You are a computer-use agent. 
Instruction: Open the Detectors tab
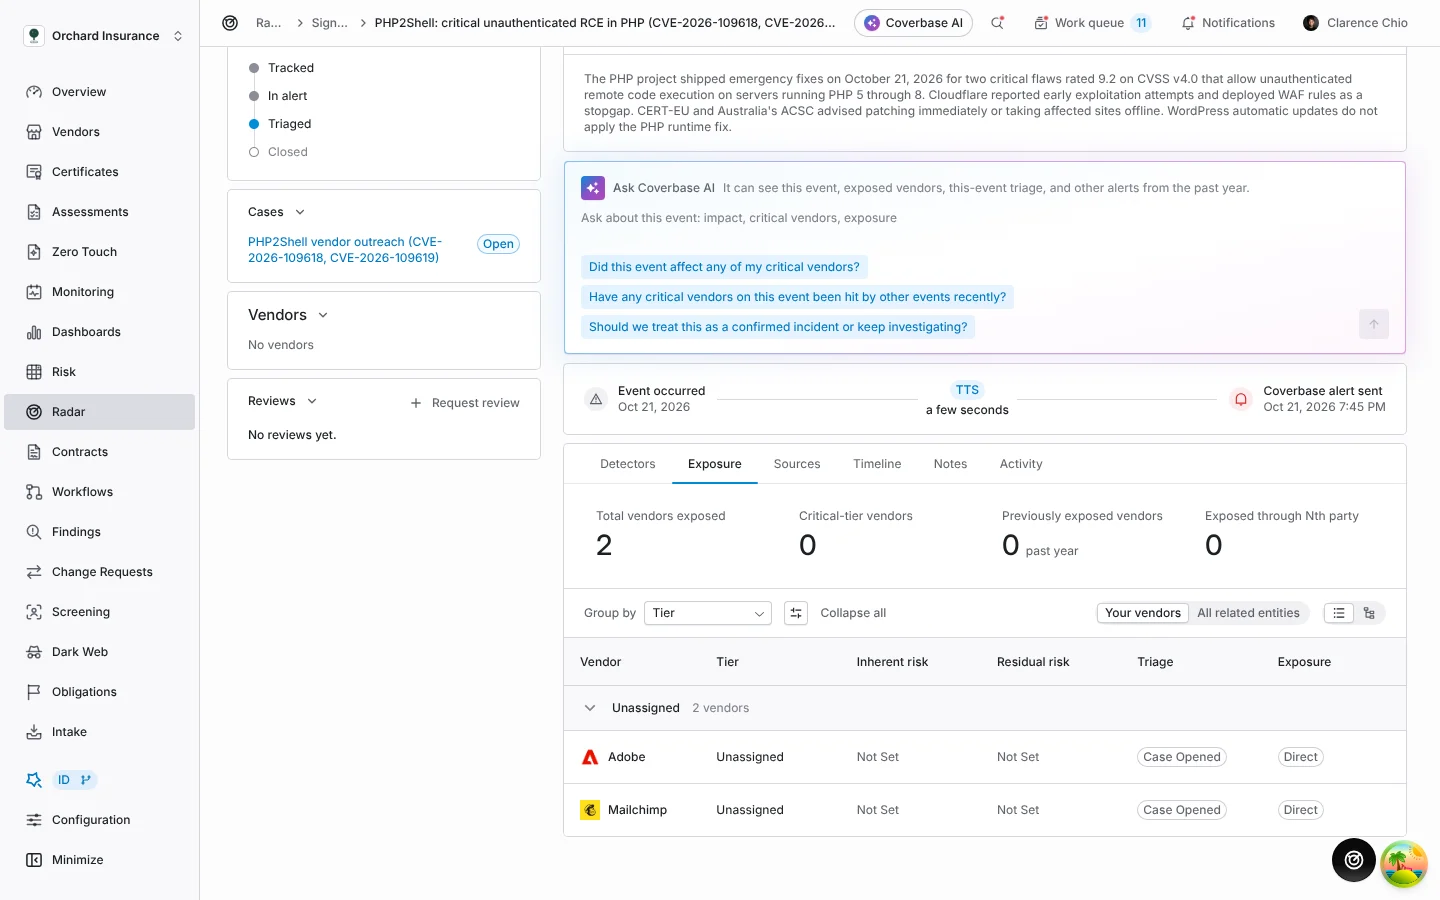(x=628, y=464)
